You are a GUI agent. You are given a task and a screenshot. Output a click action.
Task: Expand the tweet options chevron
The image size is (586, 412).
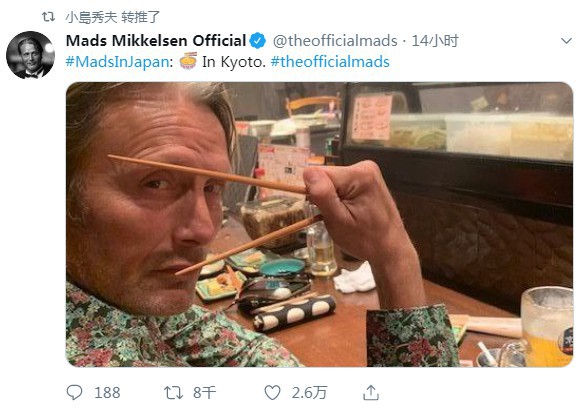(567, 40)
